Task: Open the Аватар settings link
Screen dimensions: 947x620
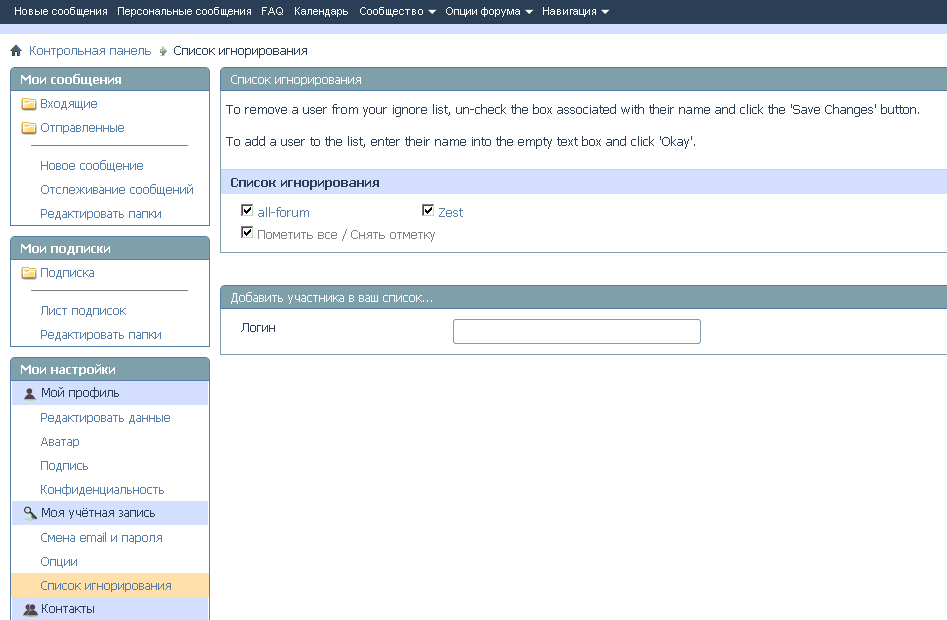Action: [x=60, y=442]
